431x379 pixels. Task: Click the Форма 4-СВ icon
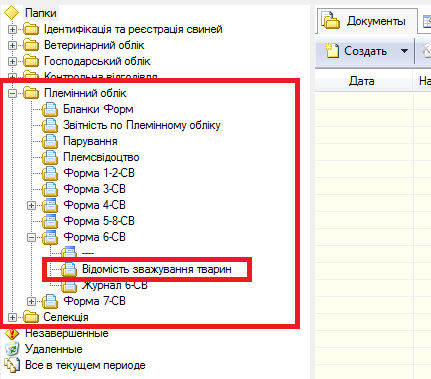[x=50, y=205]
